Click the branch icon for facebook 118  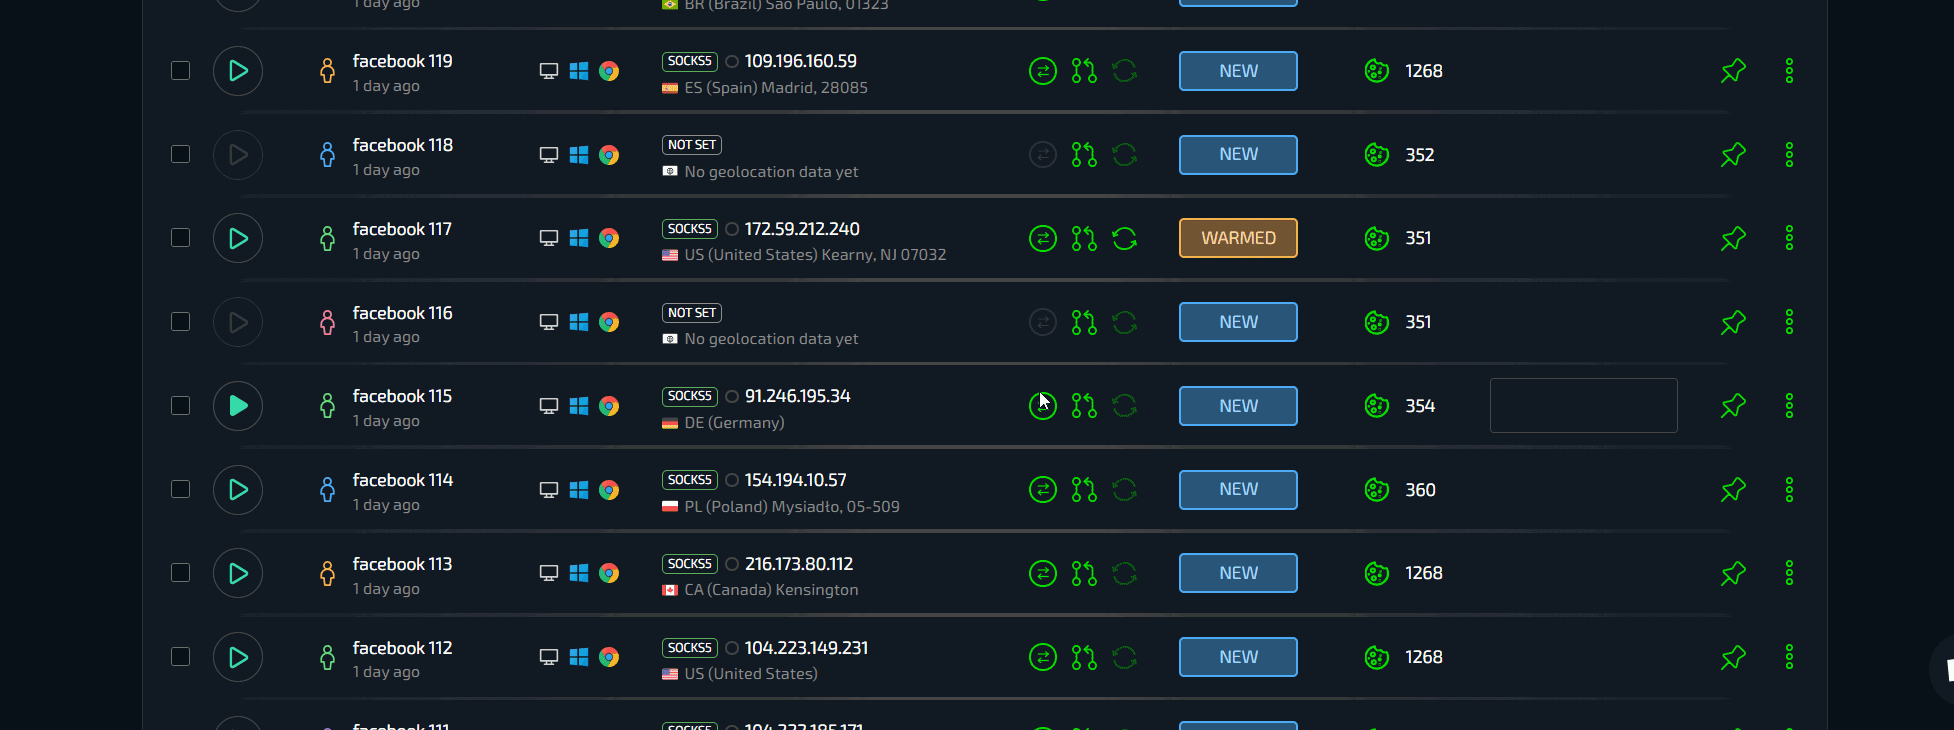1084,155
